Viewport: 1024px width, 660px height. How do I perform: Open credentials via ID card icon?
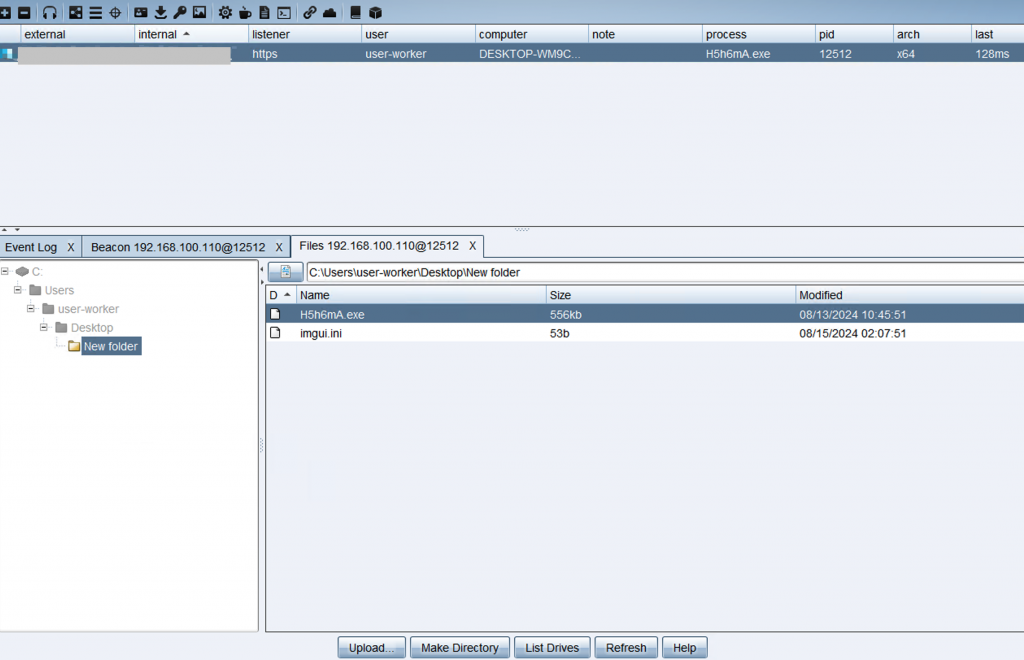point(140,12)
